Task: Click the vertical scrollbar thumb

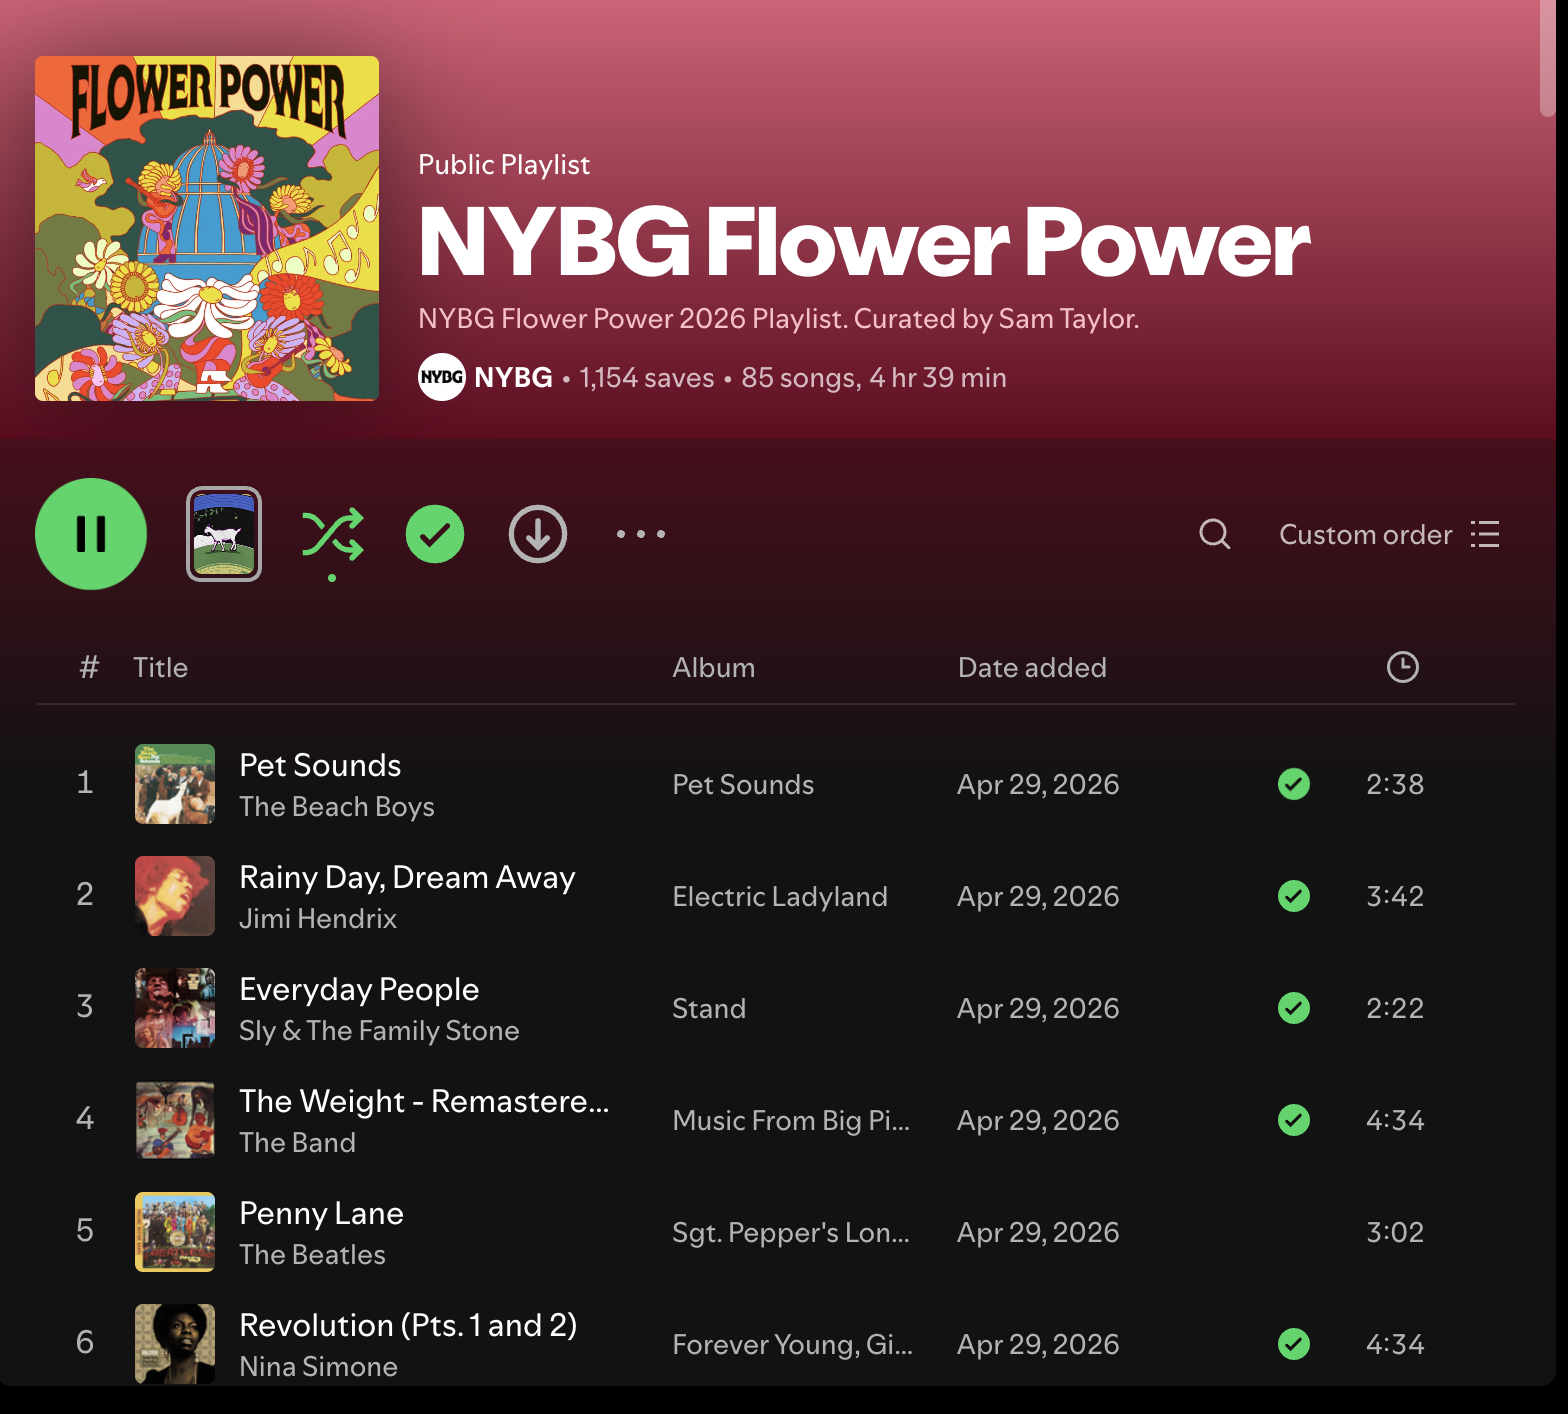Action: point(1547,58)
